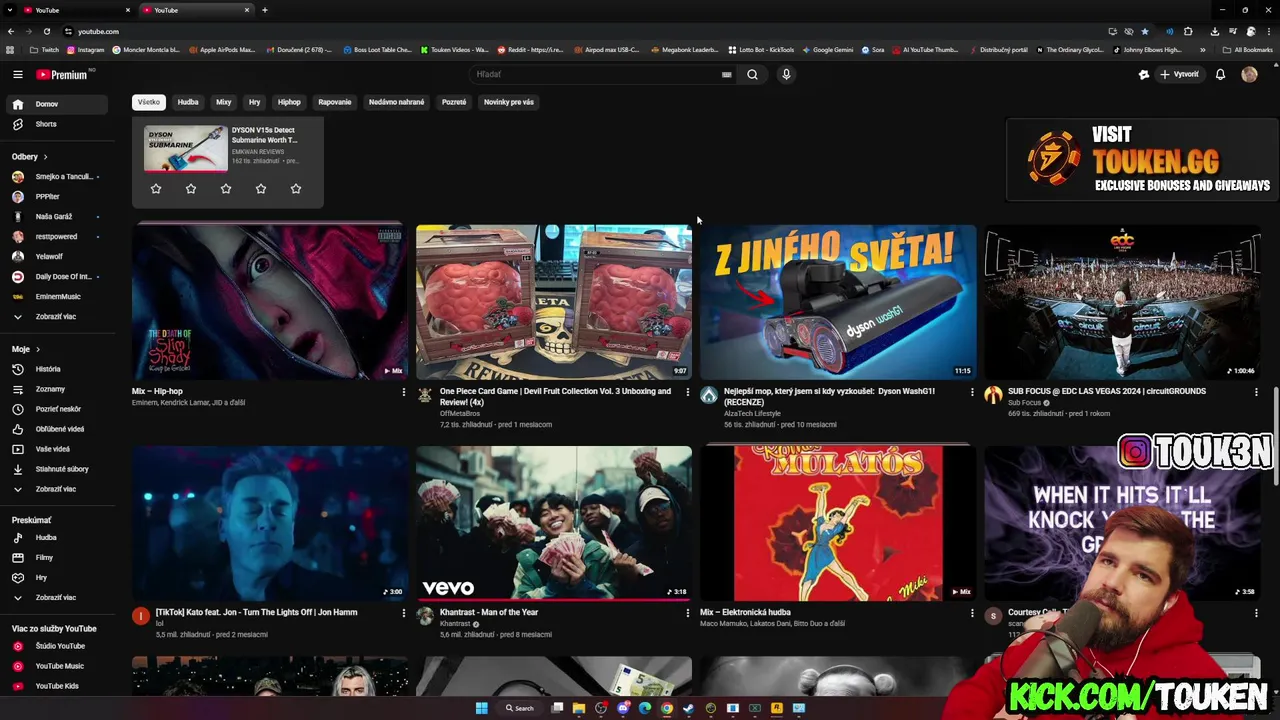Open the YouTube hamburger guide menu
The width and height of the screenshot is (1280, 720).
point(17,74)
